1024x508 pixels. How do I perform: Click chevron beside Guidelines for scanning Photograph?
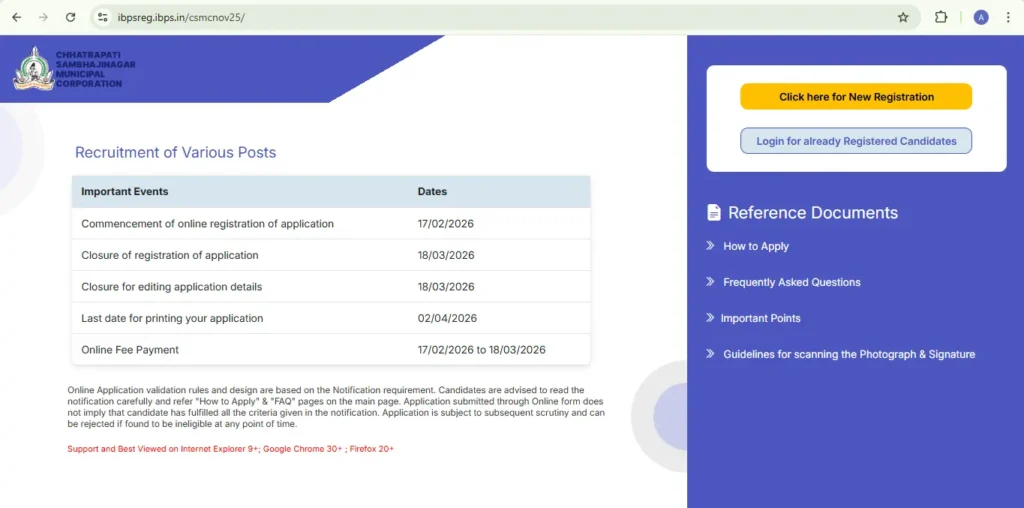click(x=710, y=354)
